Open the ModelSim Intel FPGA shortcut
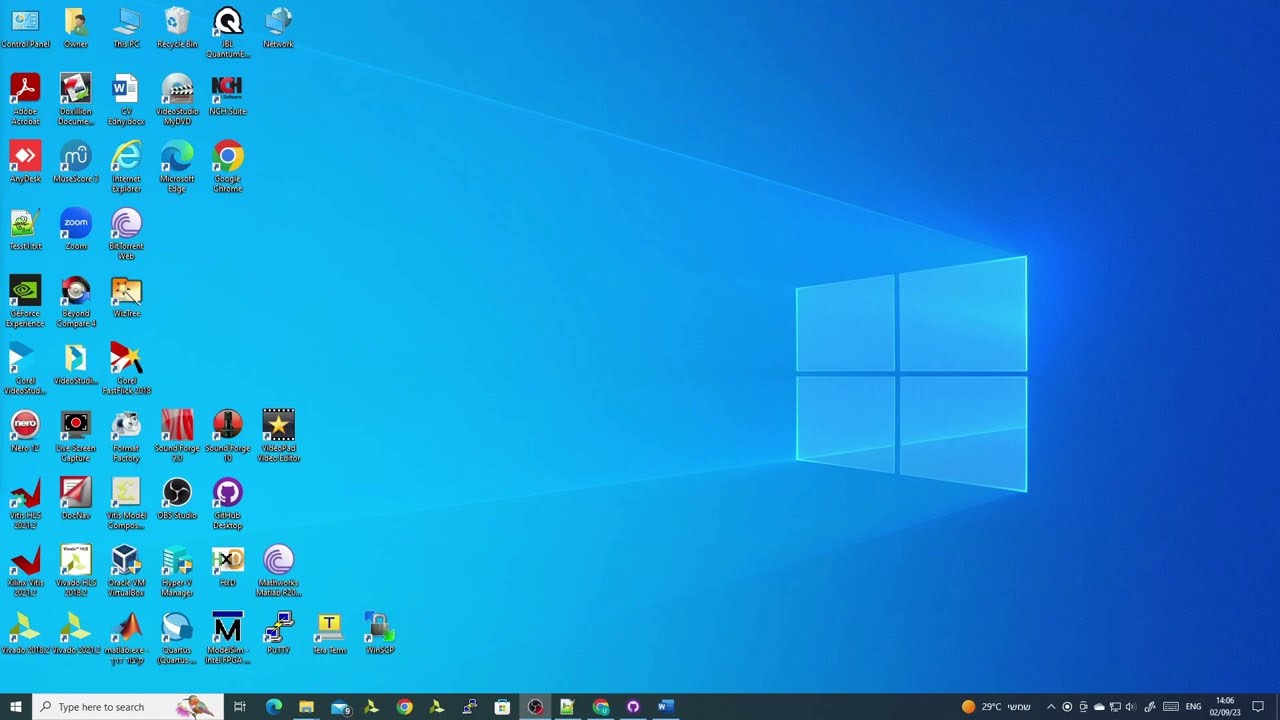The height and width of the screenshot is (720, 1280). (x=228, y=638)
